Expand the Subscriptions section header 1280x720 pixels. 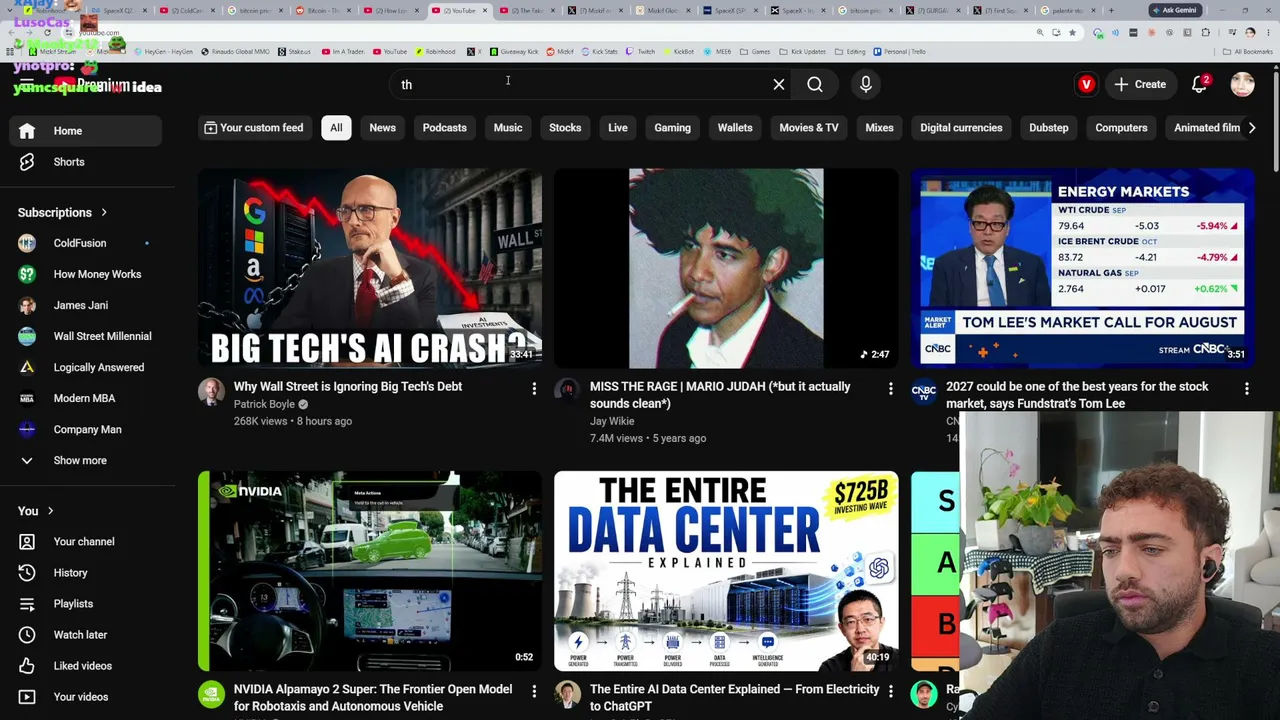click(62, 213)
